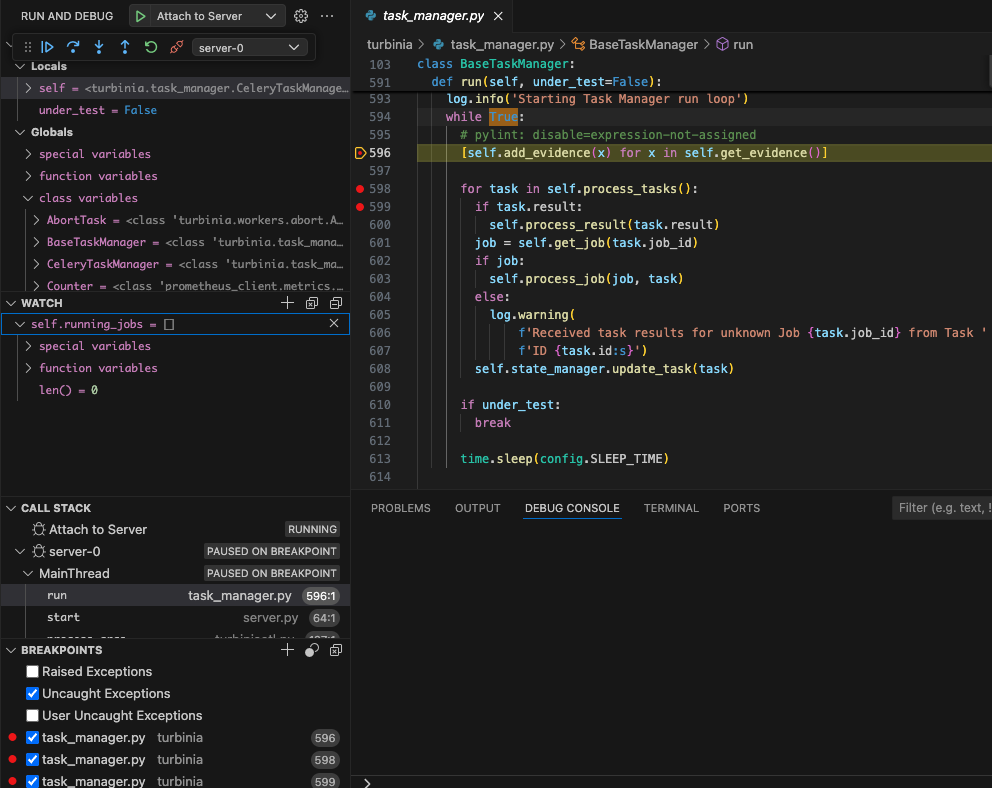Switch to the TERMINAL tab

click(x=671, y=508)
